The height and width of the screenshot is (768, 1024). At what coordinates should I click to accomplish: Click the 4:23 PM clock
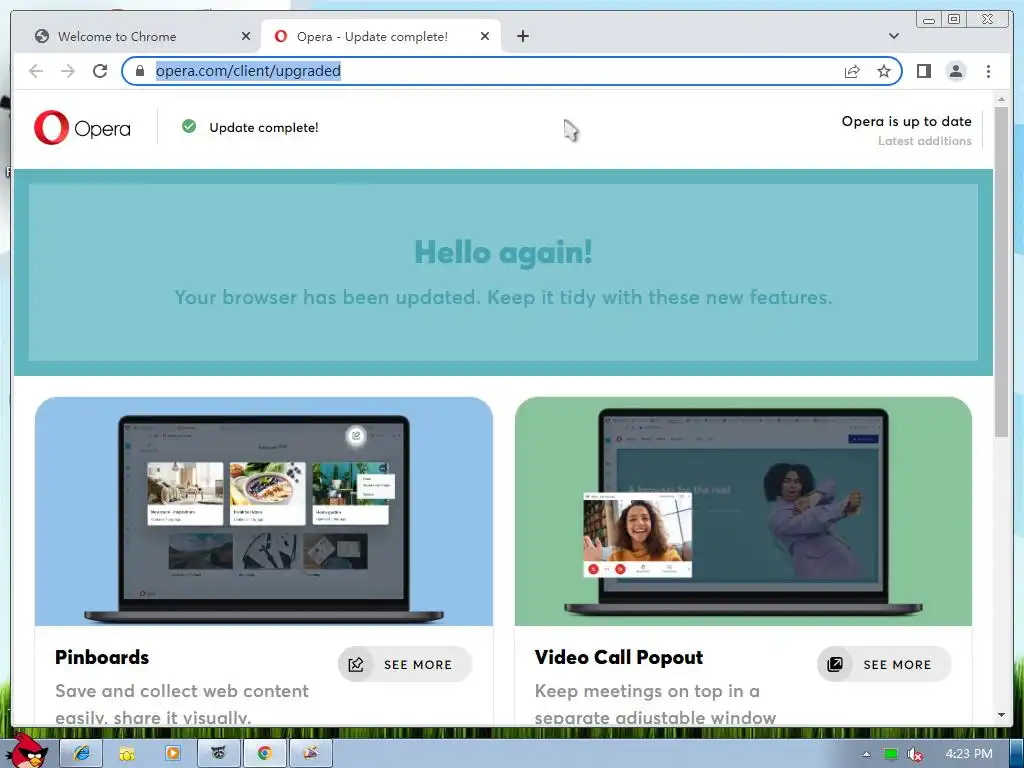[x=968, y=754]
